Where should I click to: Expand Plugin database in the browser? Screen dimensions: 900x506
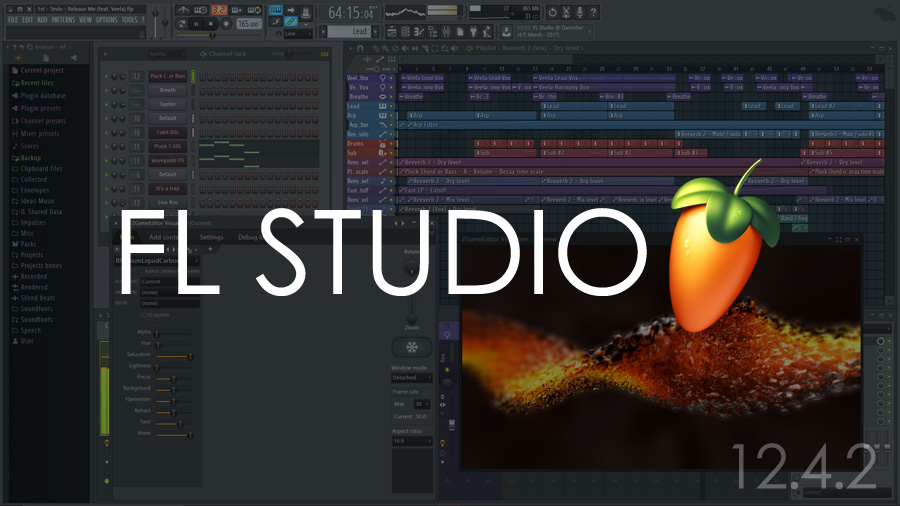(38, 96)
